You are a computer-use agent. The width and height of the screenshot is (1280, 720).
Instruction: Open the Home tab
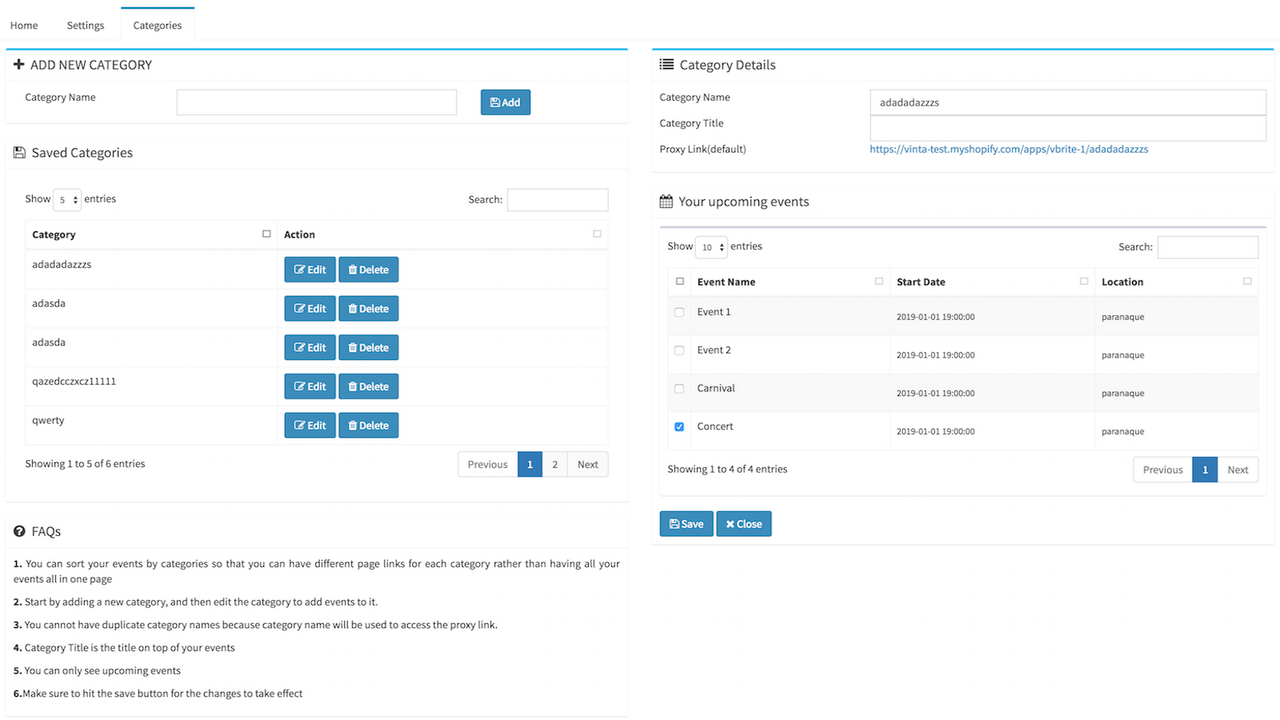[x=24, y=25]
